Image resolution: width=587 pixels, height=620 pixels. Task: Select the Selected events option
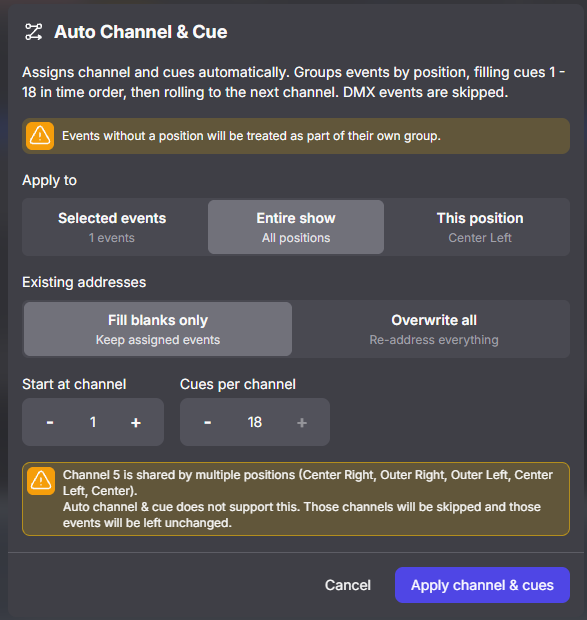coord(112,227)
